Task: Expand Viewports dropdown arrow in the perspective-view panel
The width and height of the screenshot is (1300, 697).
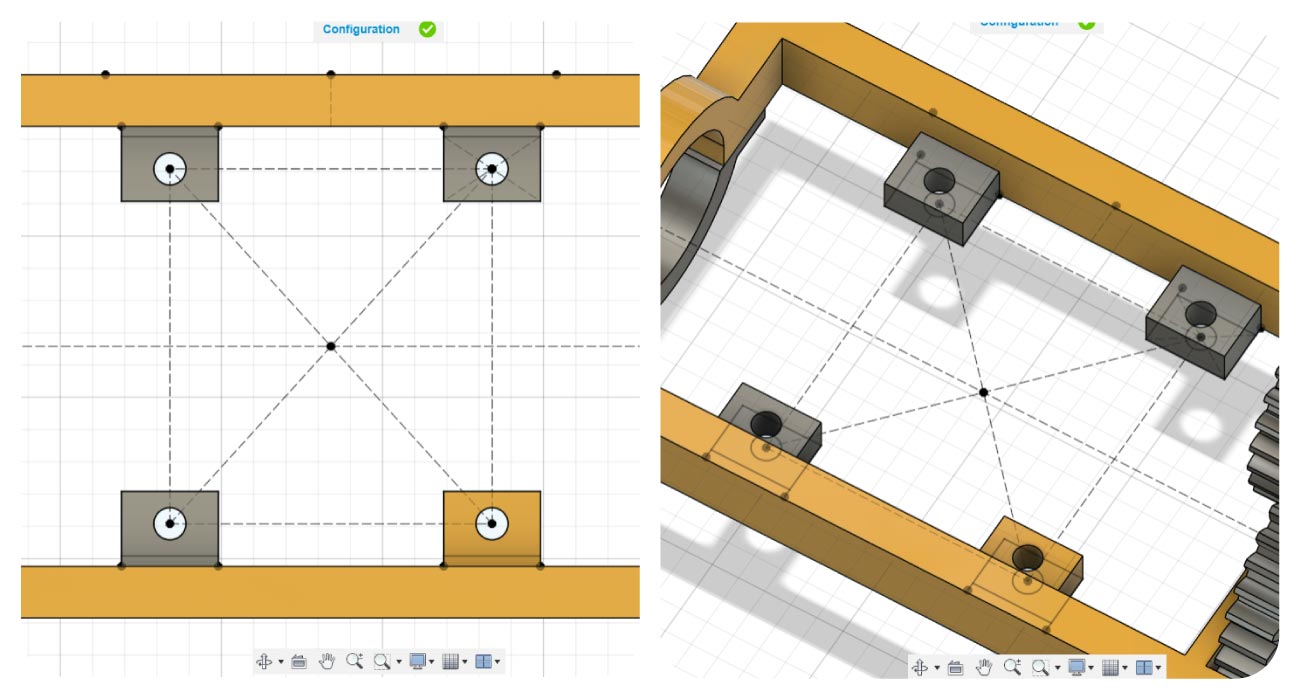Action: 1158,668
